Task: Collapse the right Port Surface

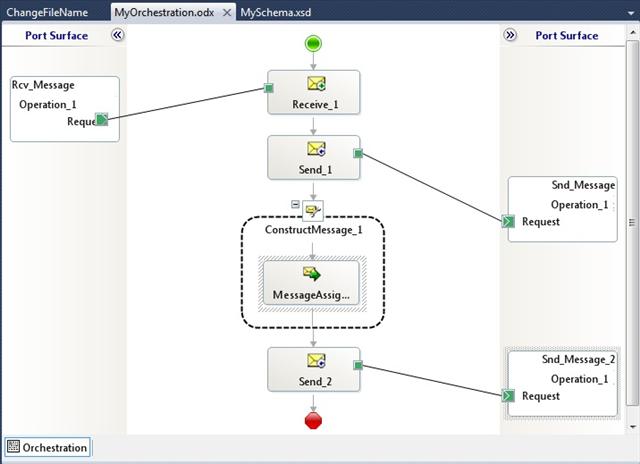Action: coord(510,35)
